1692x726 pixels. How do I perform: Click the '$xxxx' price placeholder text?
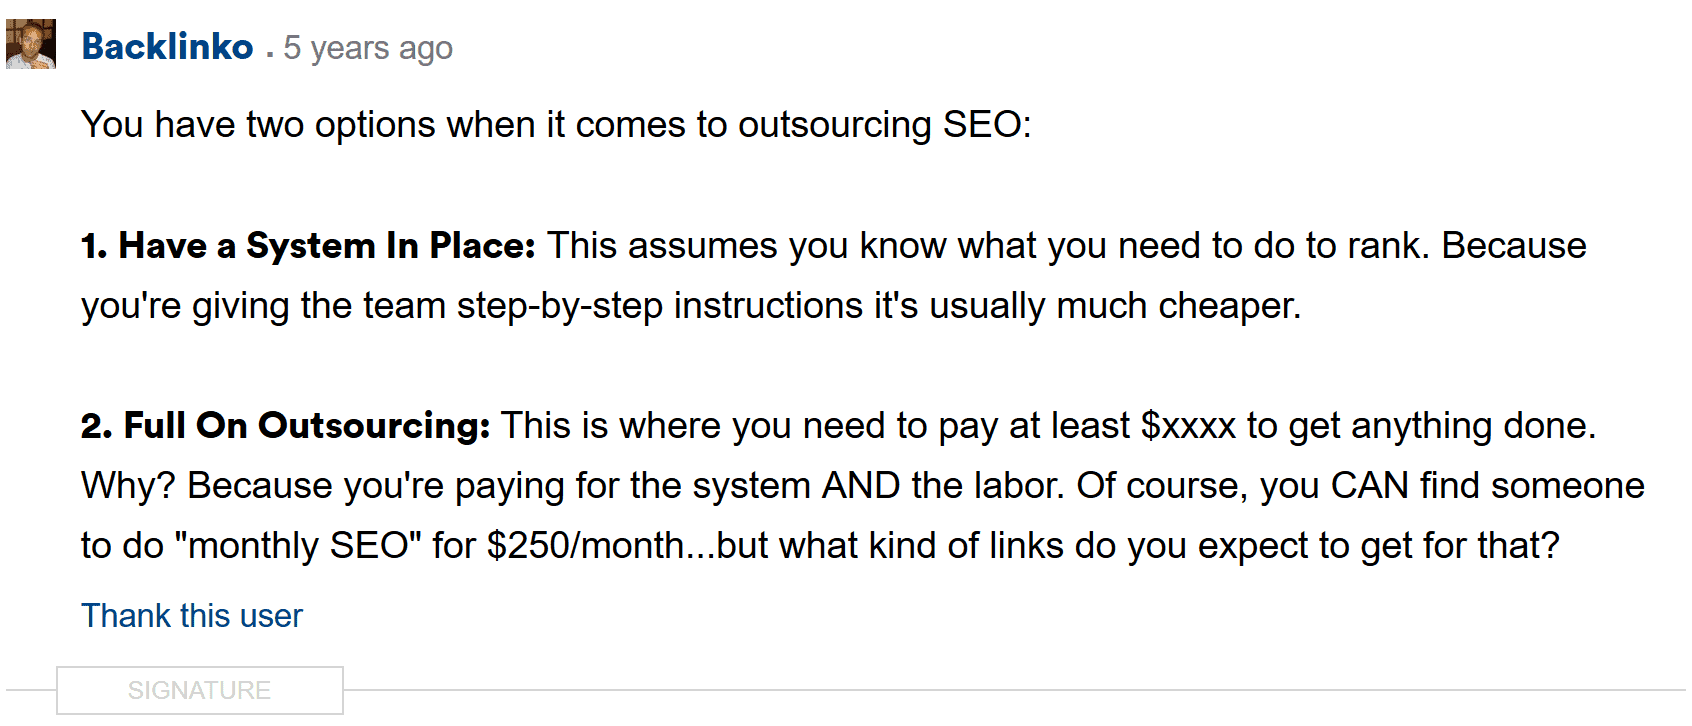pyautogui.click(x=1188, y=426)
